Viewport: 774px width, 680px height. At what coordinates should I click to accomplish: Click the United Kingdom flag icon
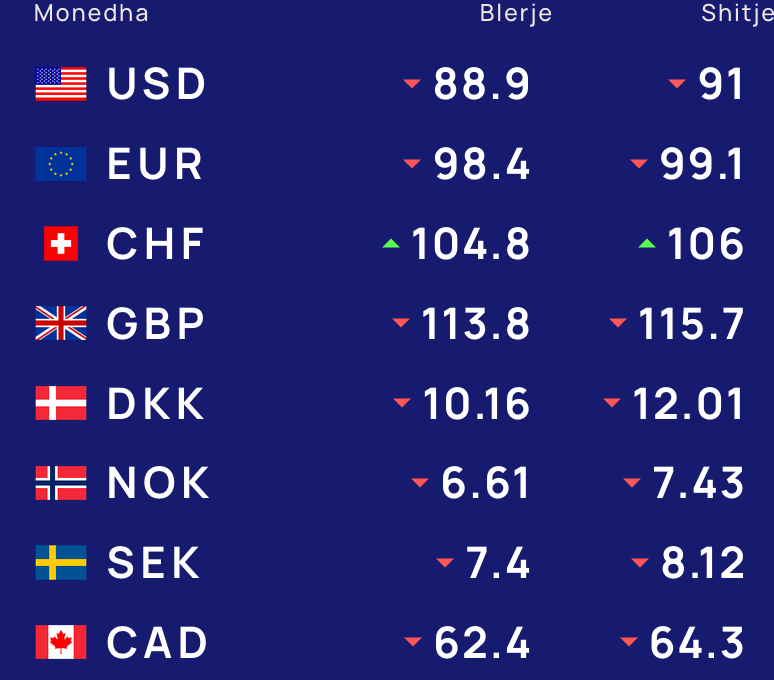(x=61, y=323)
